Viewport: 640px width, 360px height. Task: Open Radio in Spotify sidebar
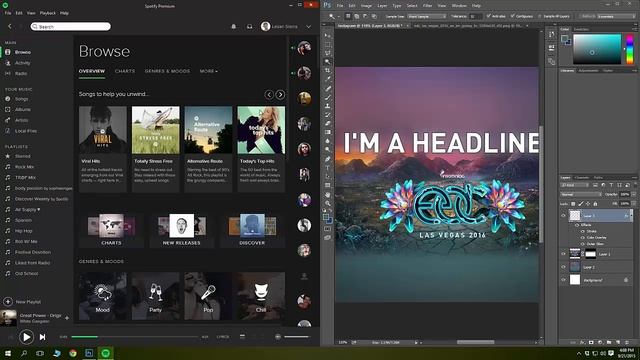21,73
